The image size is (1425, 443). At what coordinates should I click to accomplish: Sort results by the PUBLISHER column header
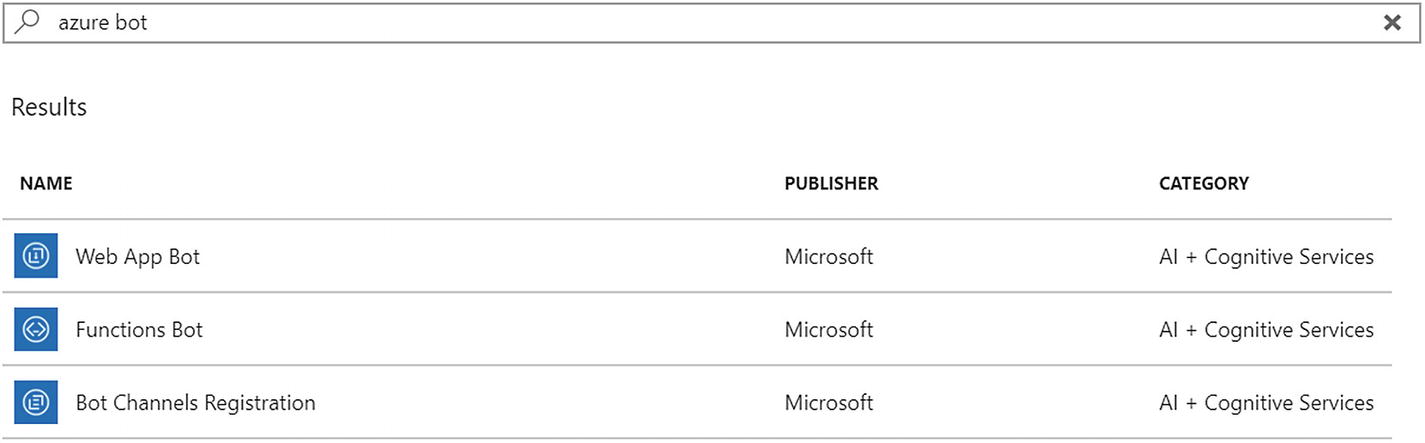[831, 184]
